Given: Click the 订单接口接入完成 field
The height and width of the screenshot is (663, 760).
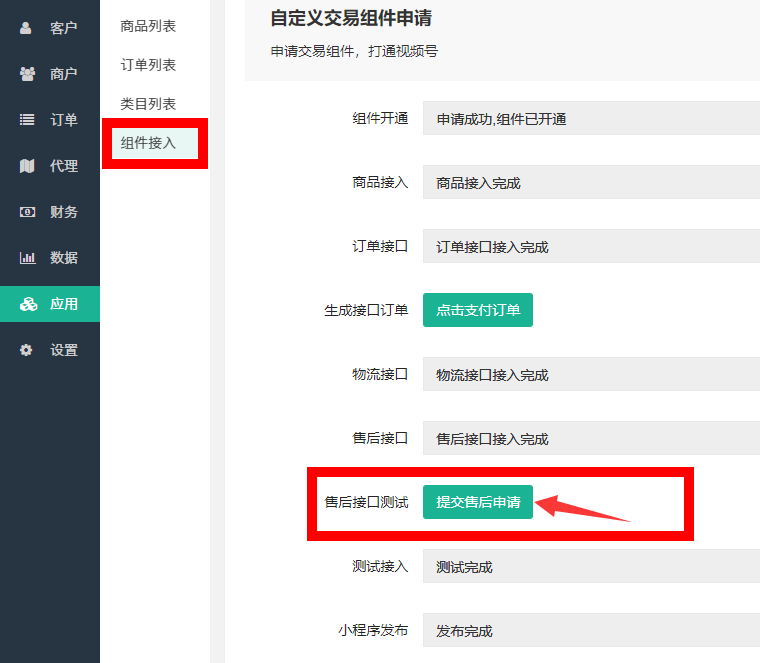Looking at the screenshot, I should (x=591, y=246).
